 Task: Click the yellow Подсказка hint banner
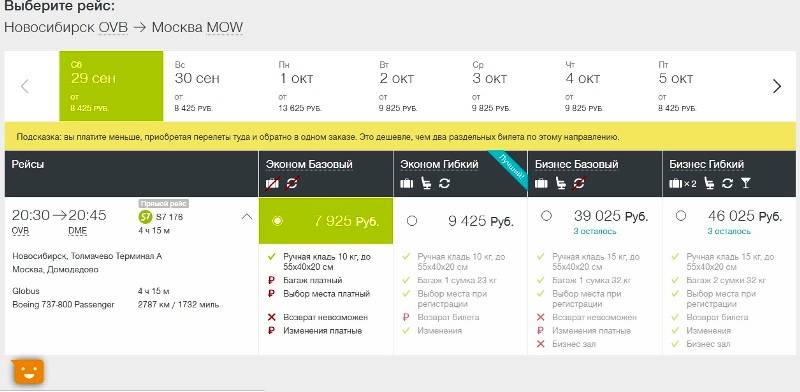point(400,137)
